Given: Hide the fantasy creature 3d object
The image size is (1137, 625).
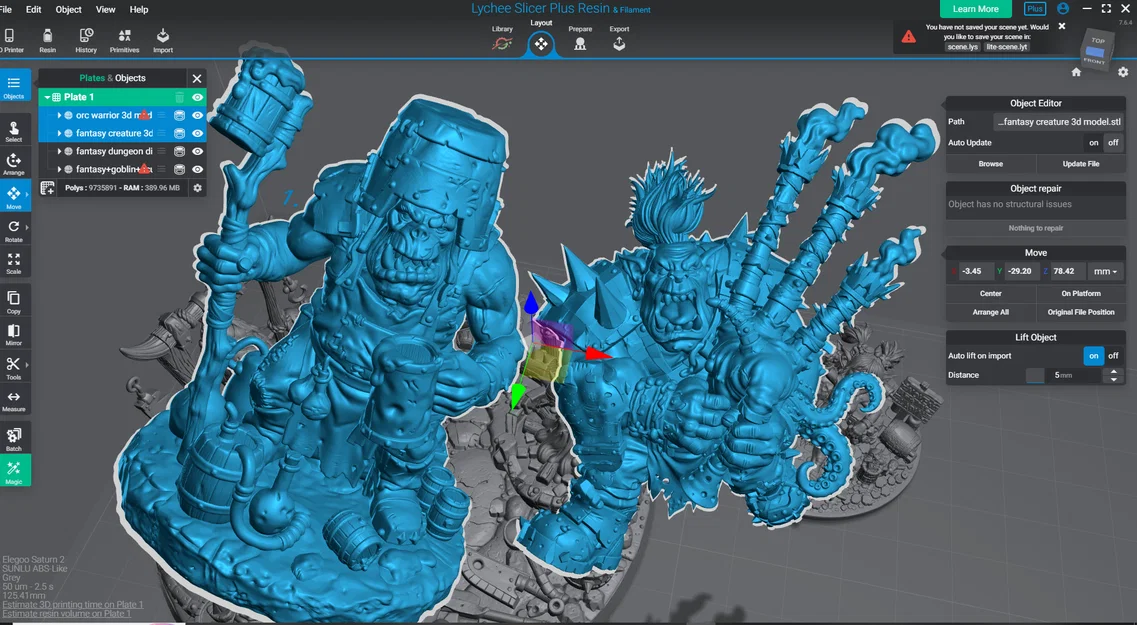Looking at the screenshot, I should (x=197, y=133).
